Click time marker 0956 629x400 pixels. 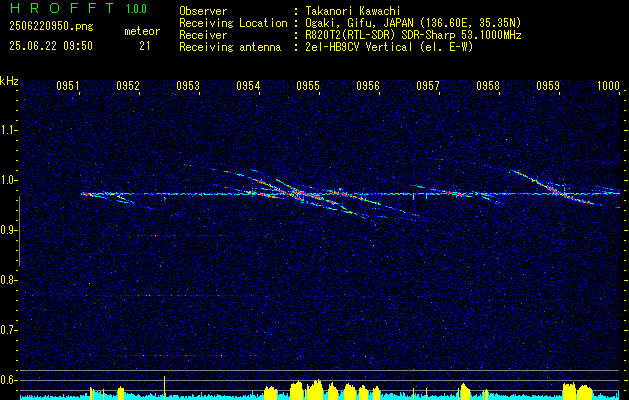tap(368, 85)
